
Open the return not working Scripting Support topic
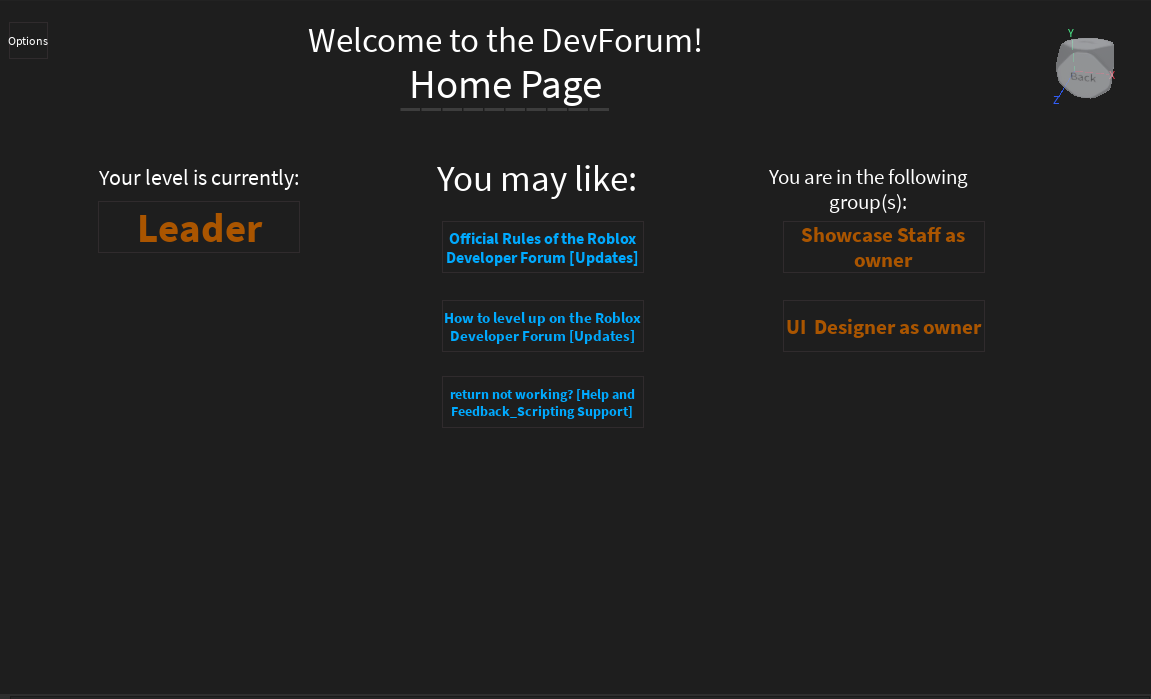point(542,402)
